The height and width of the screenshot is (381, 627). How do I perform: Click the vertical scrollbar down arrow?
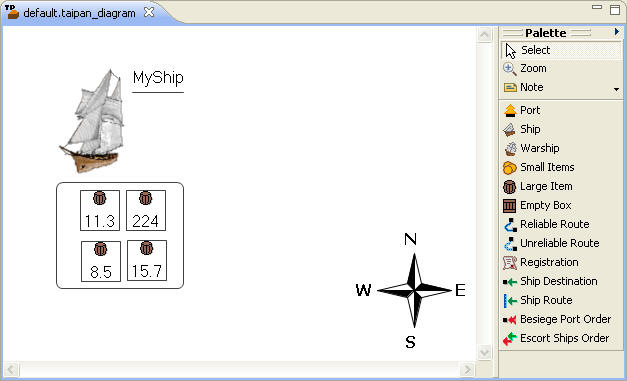[x=484, y=353]
